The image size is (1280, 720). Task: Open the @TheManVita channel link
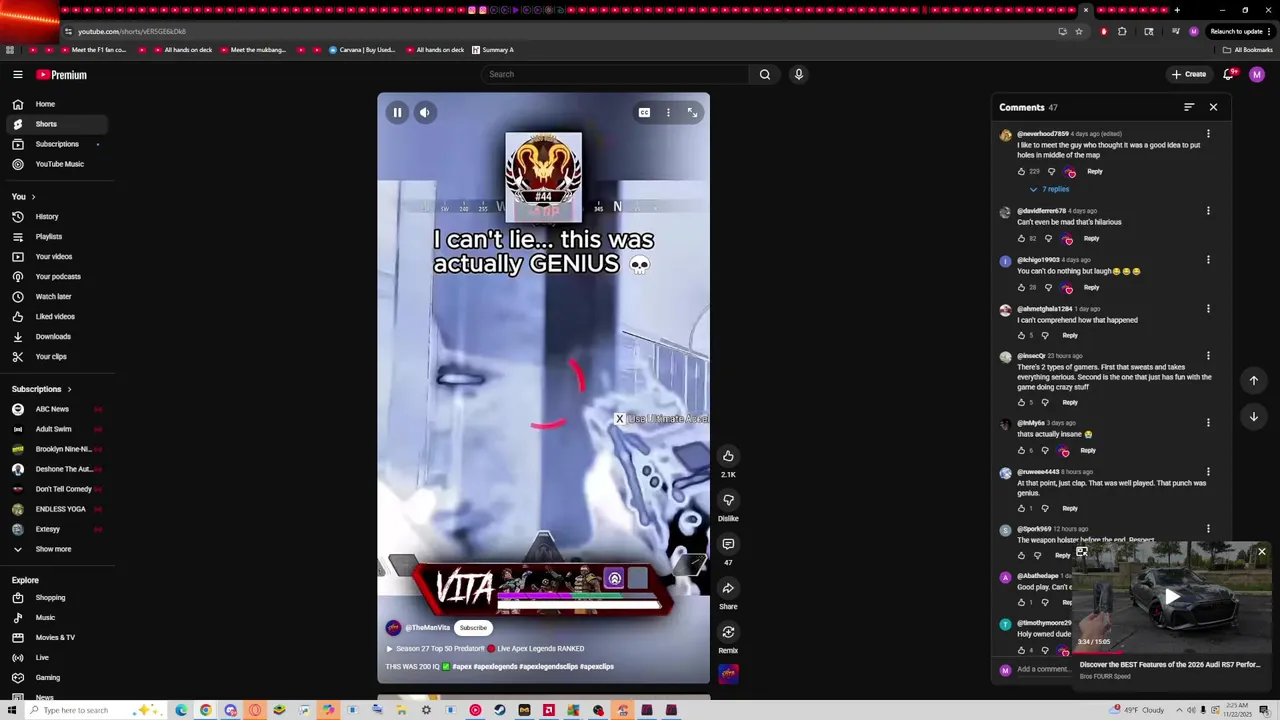coord(427,628)
